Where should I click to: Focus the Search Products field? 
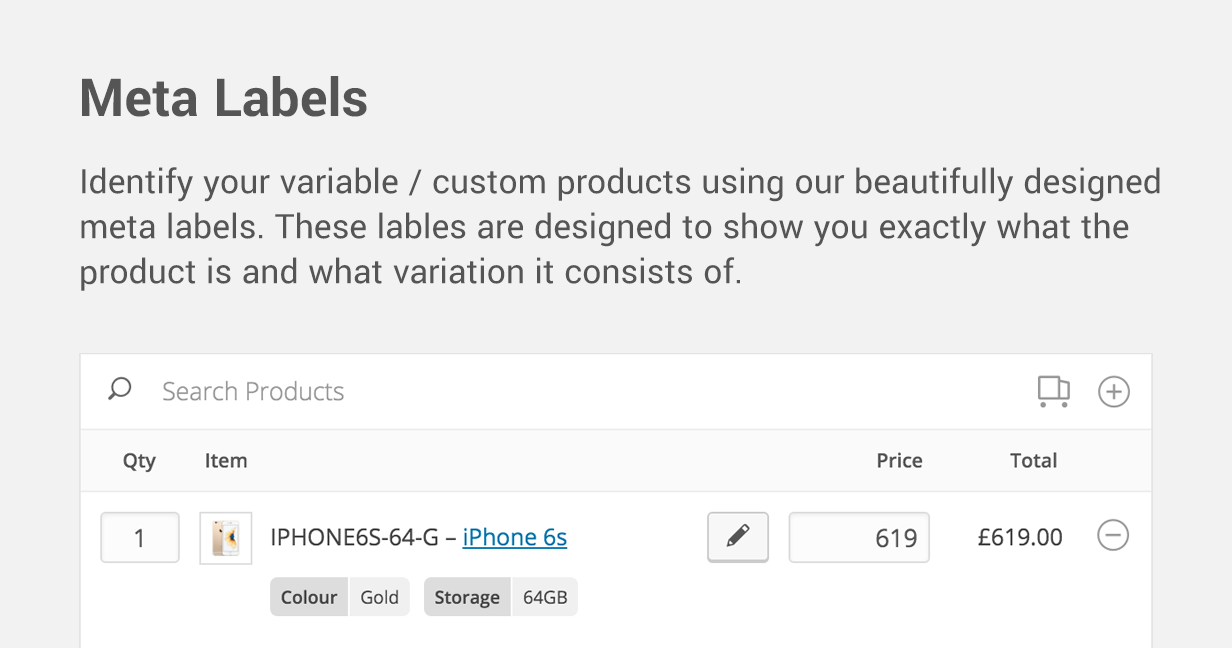590,391
